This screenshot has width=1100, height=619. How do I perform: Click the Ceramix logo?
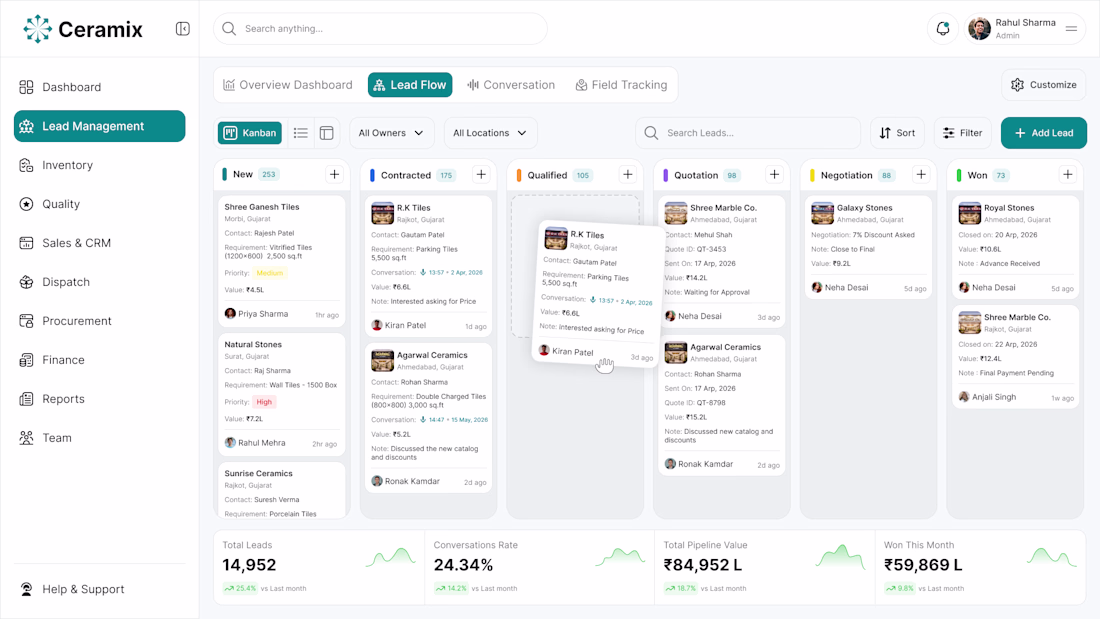pos(83,29)
